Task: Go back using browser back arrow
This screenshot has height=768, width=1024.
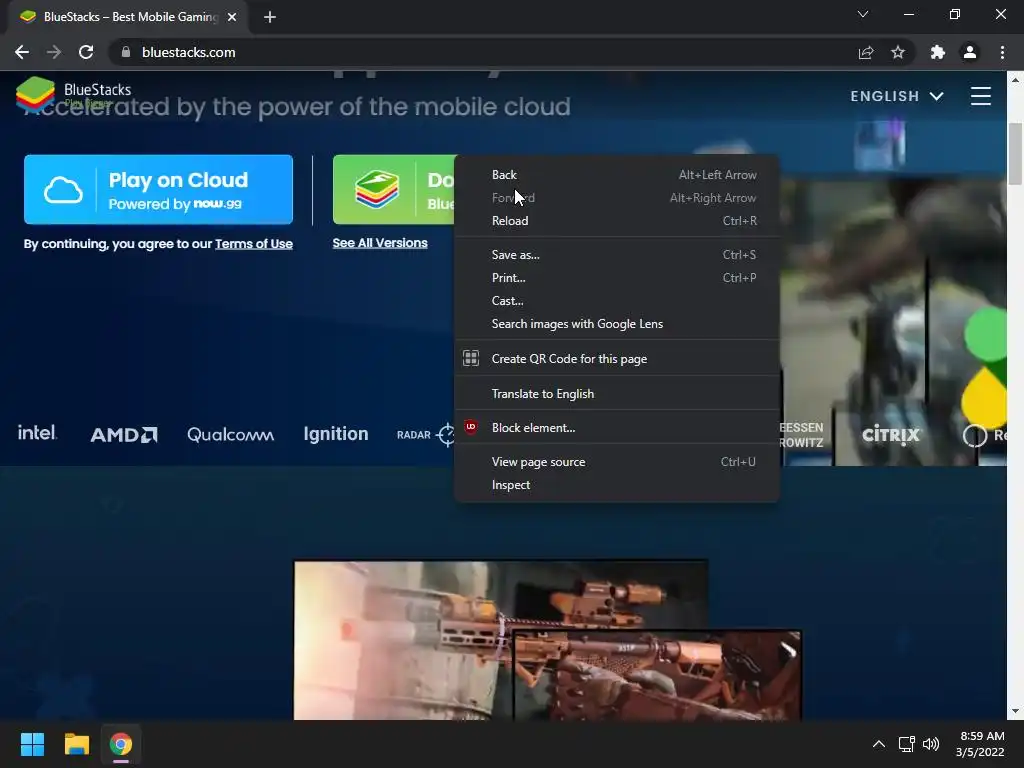Action: click(x=22, y=52)
